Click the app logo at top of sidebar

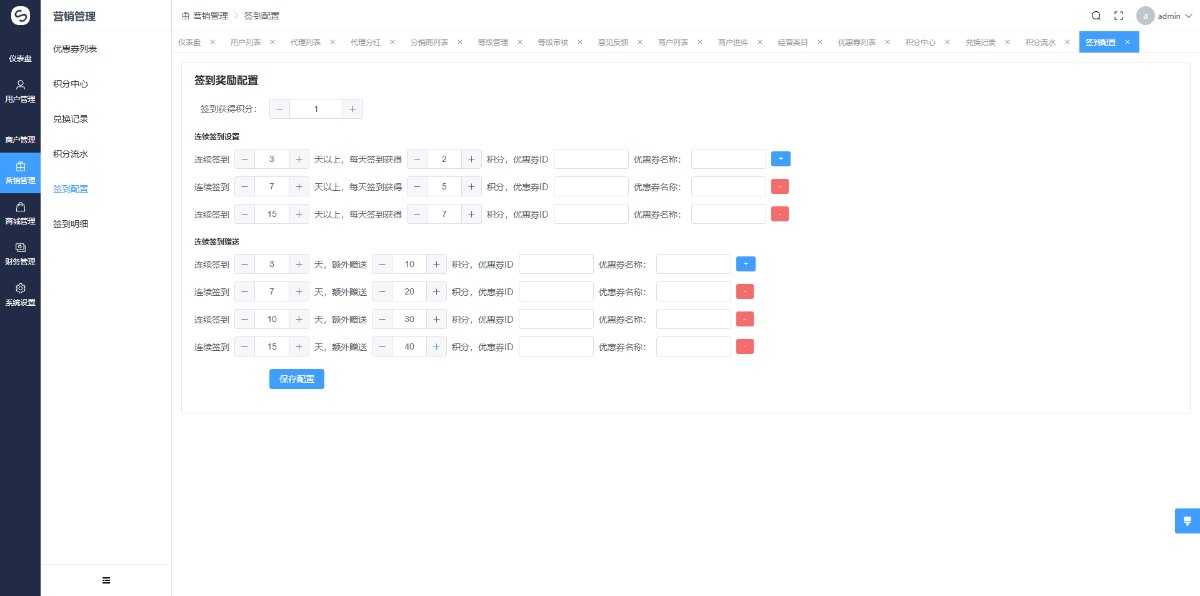(x=20, y=17)
